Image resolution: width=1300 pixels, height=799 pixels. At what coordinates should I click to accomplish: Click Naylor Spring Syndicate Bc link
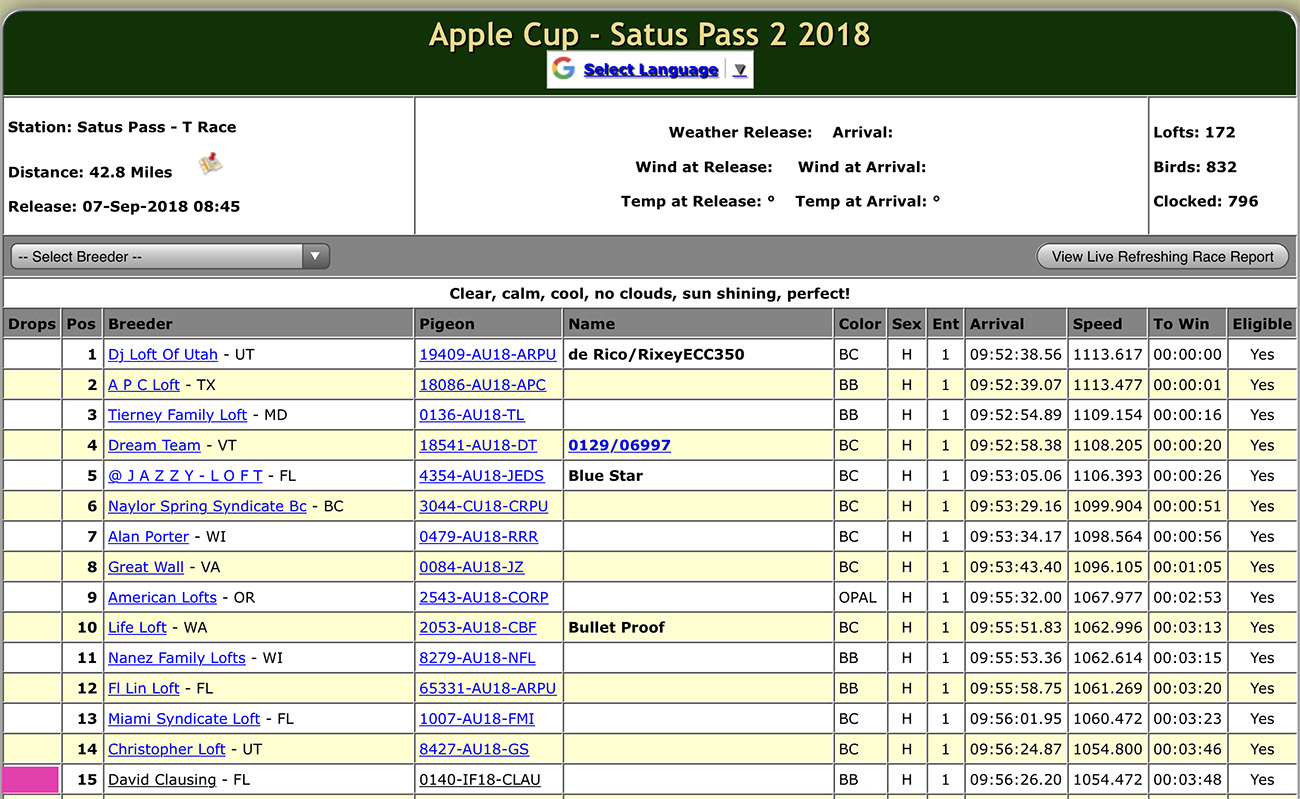pyautogui.click(x=207, y=506)
